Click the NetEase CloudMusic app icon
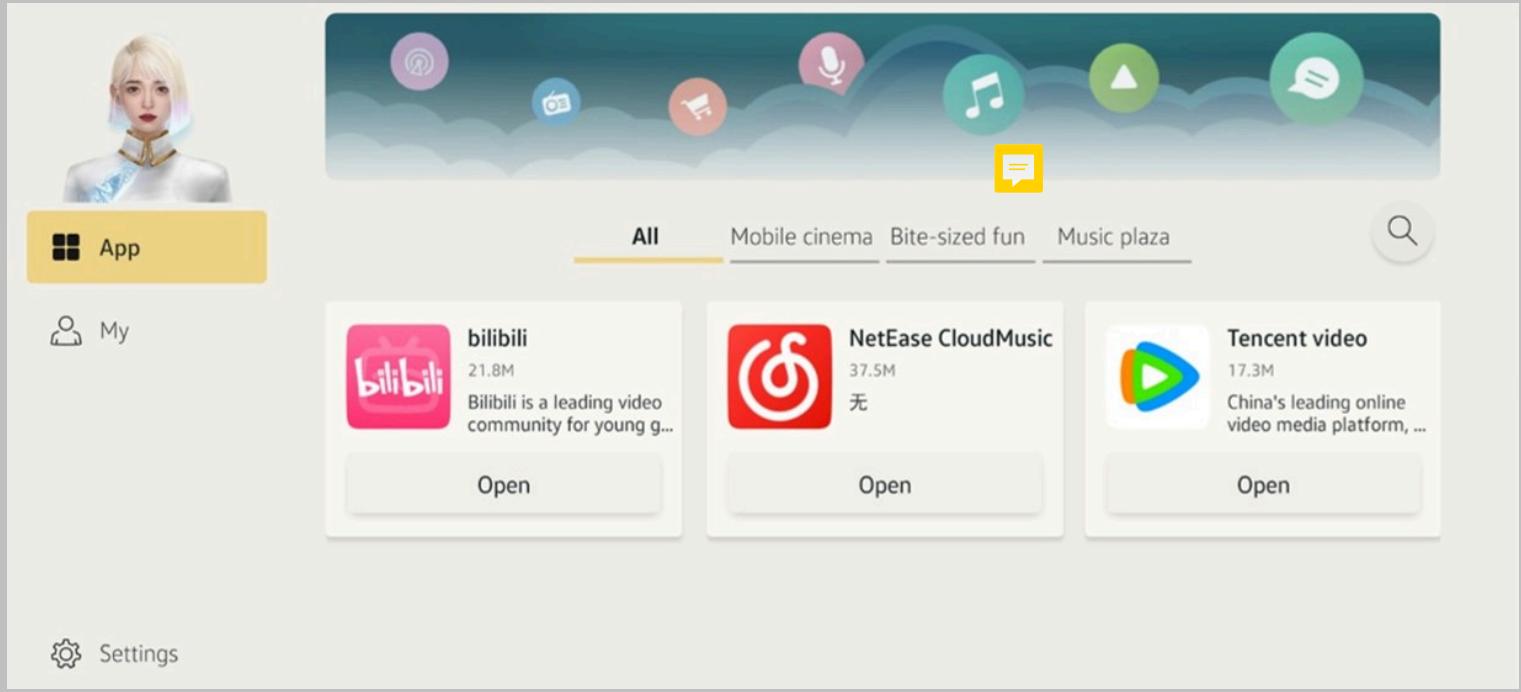 click(779, 377)
